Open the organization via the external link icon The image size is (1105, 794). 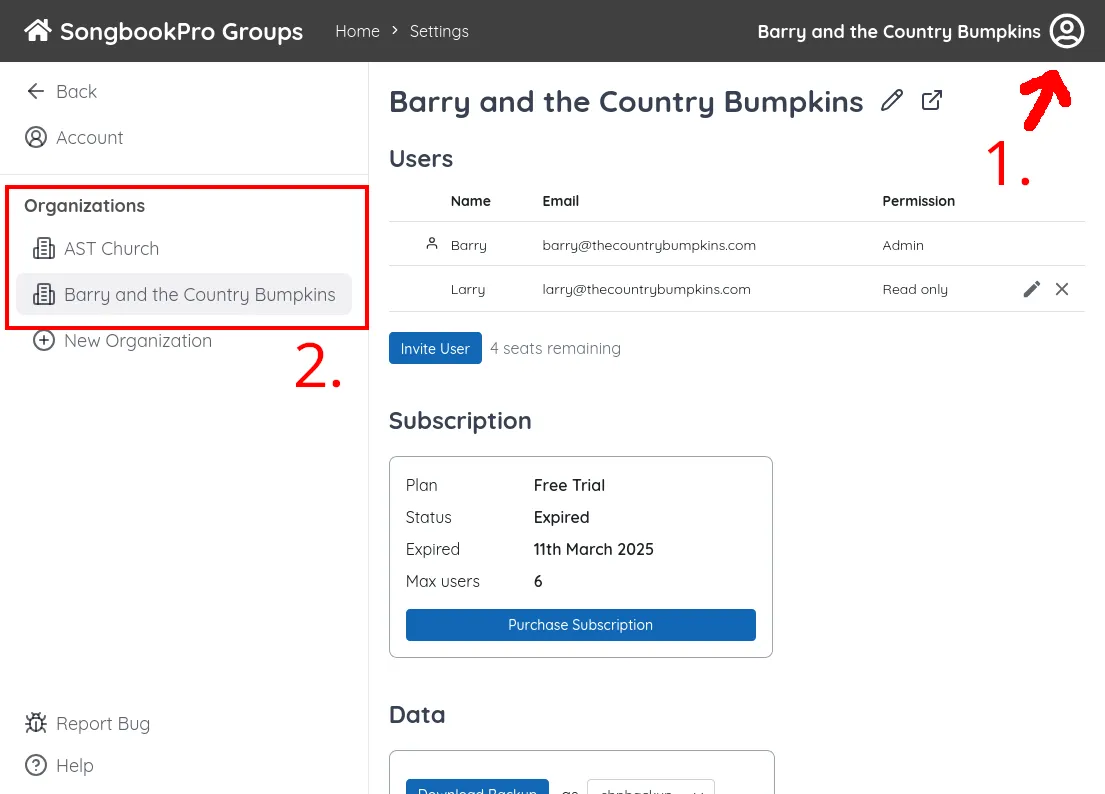[x=931, y=100]
